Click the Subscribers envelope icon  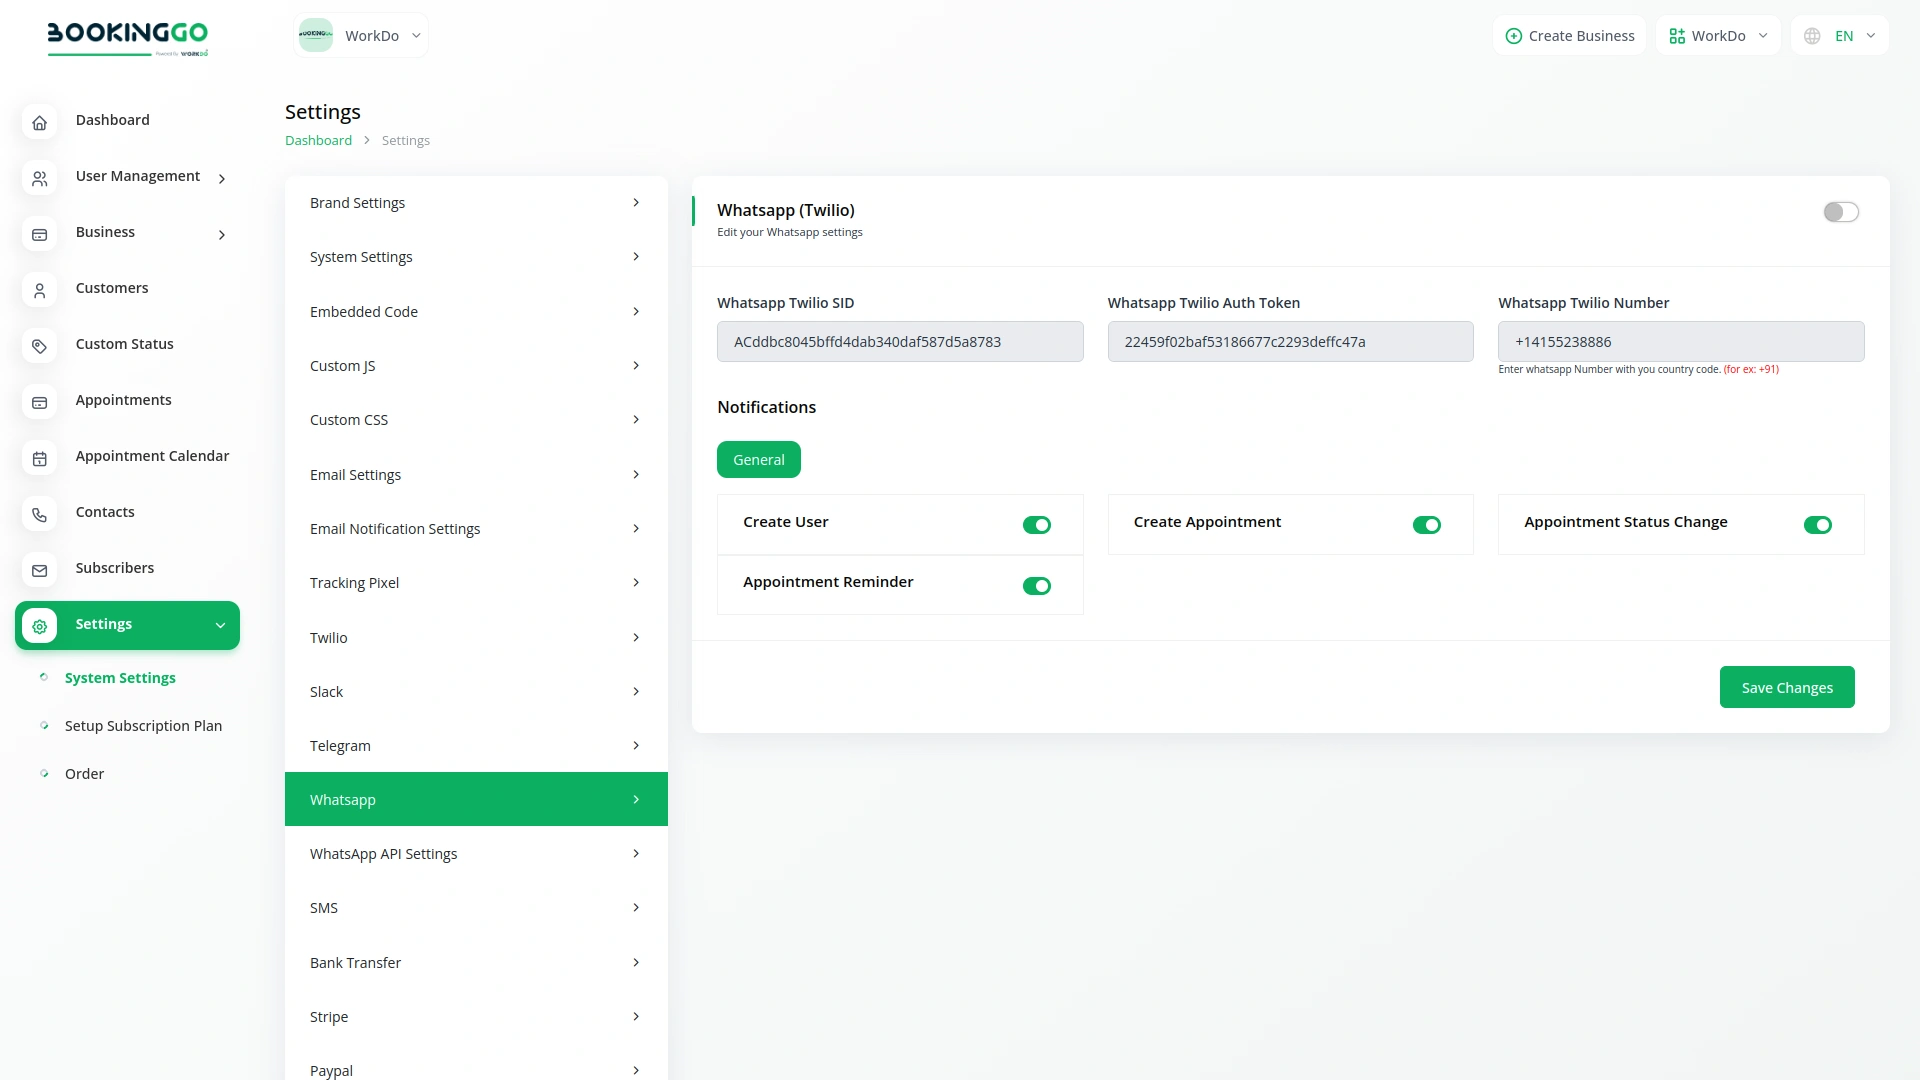coord(39,570)
